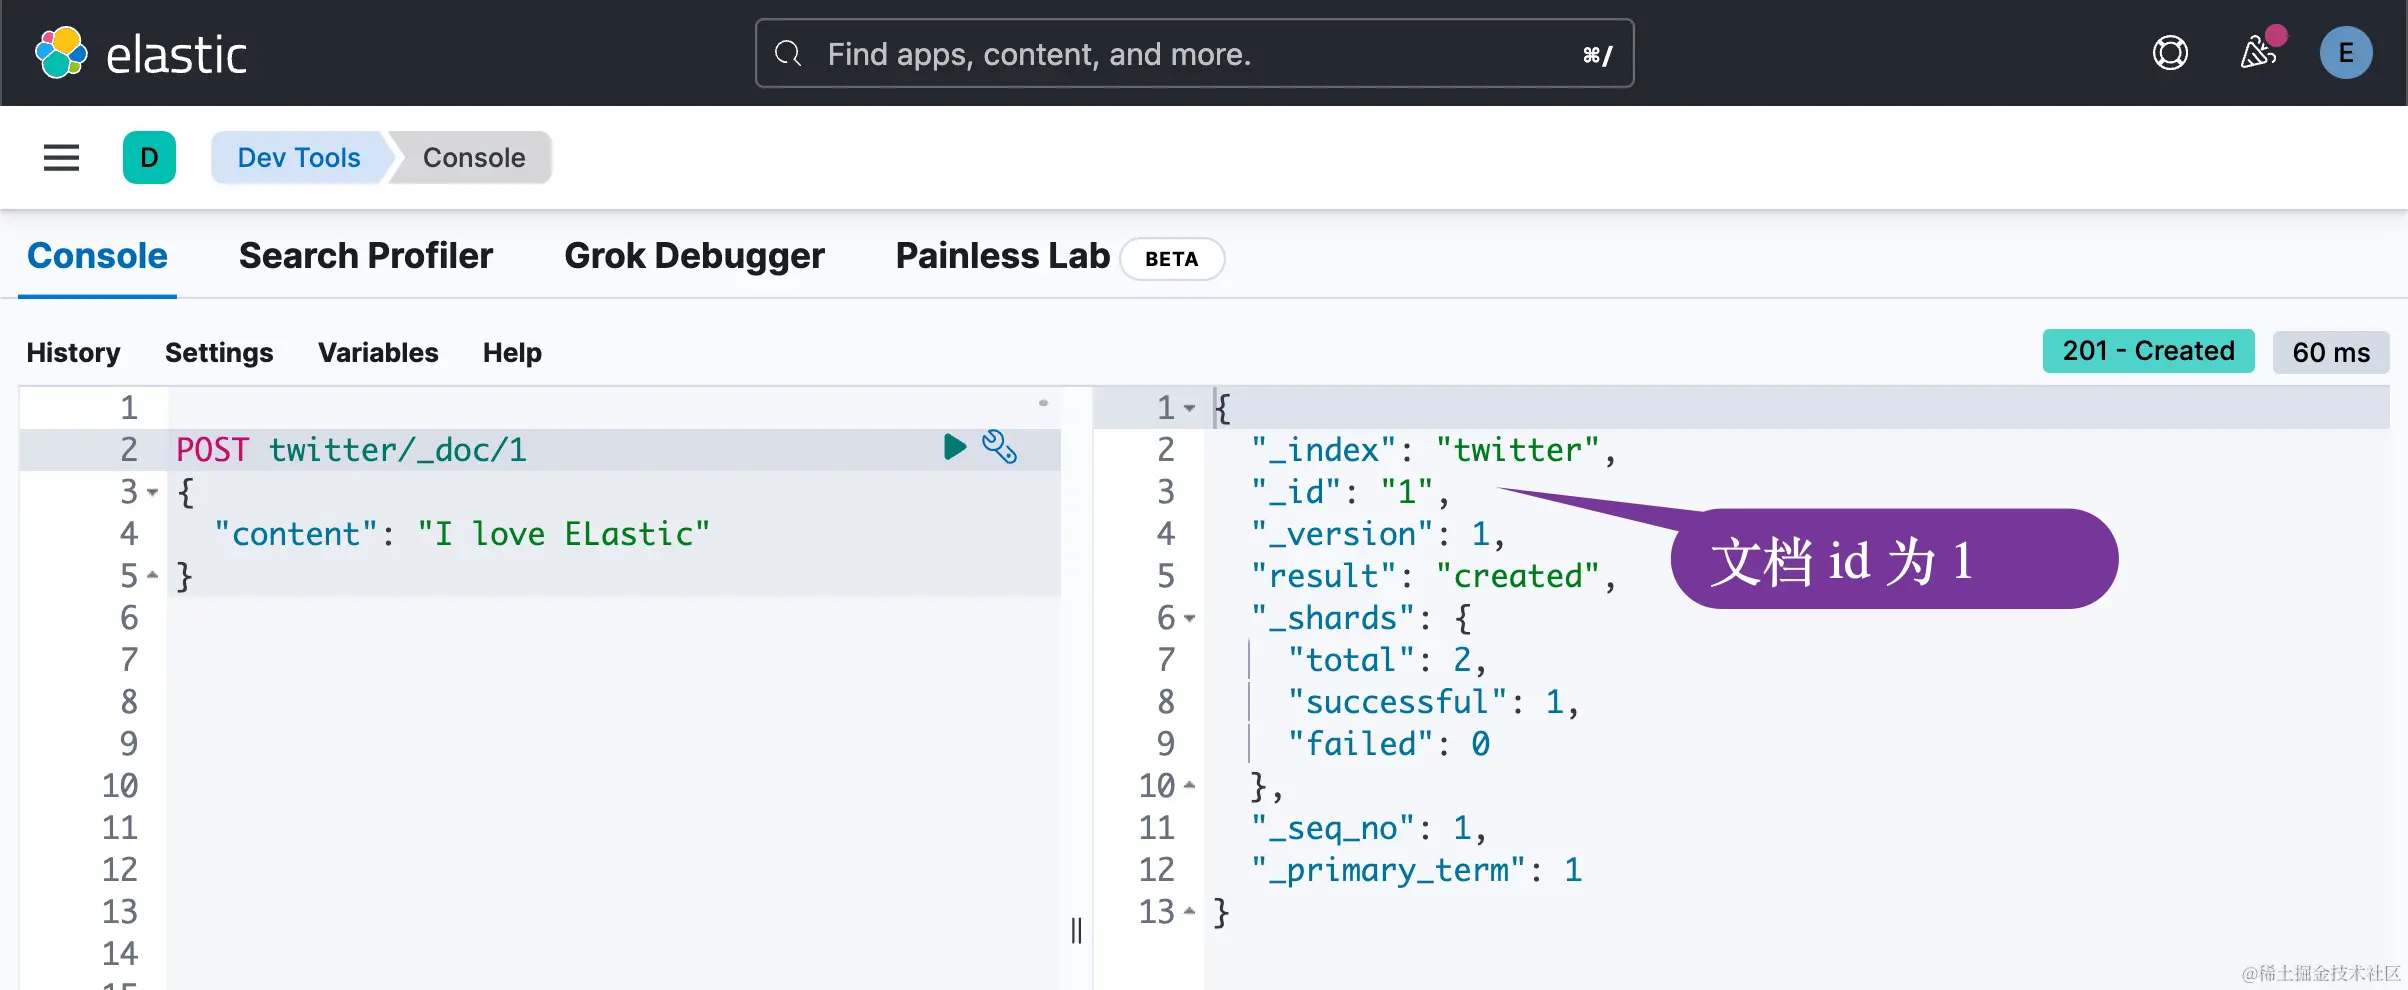Click the 201 - Created status badge
Image resolution: width=2408 pixels, height=990 pixels.
[x=2148, y=351]
